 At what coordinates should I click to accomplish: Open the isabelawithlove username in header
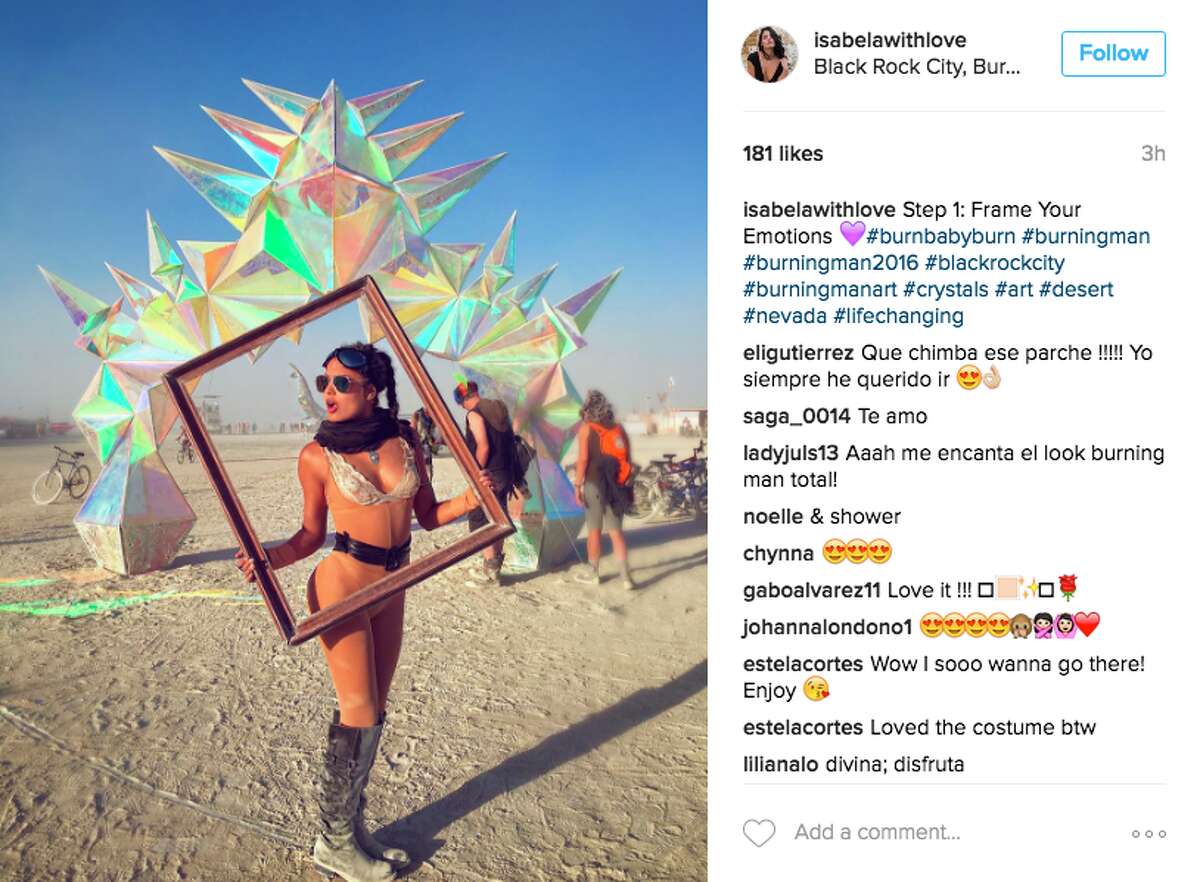click(x=890, y=40)
